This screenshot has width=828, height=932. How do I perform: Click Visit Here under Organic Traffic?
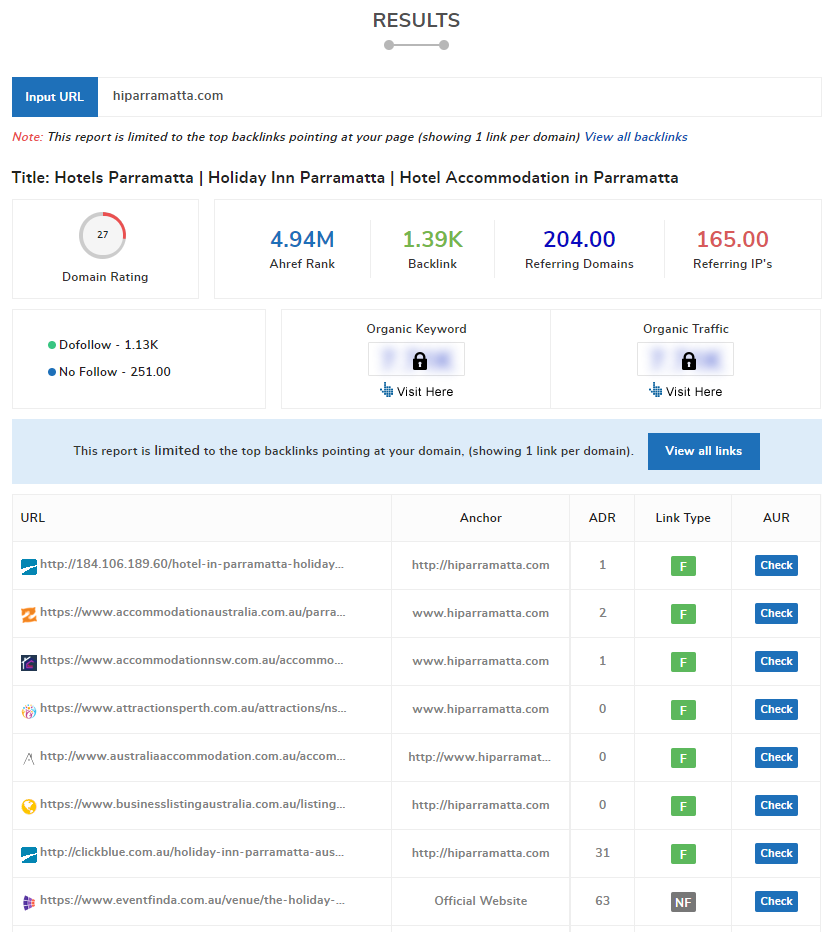[x=694, y=392]
